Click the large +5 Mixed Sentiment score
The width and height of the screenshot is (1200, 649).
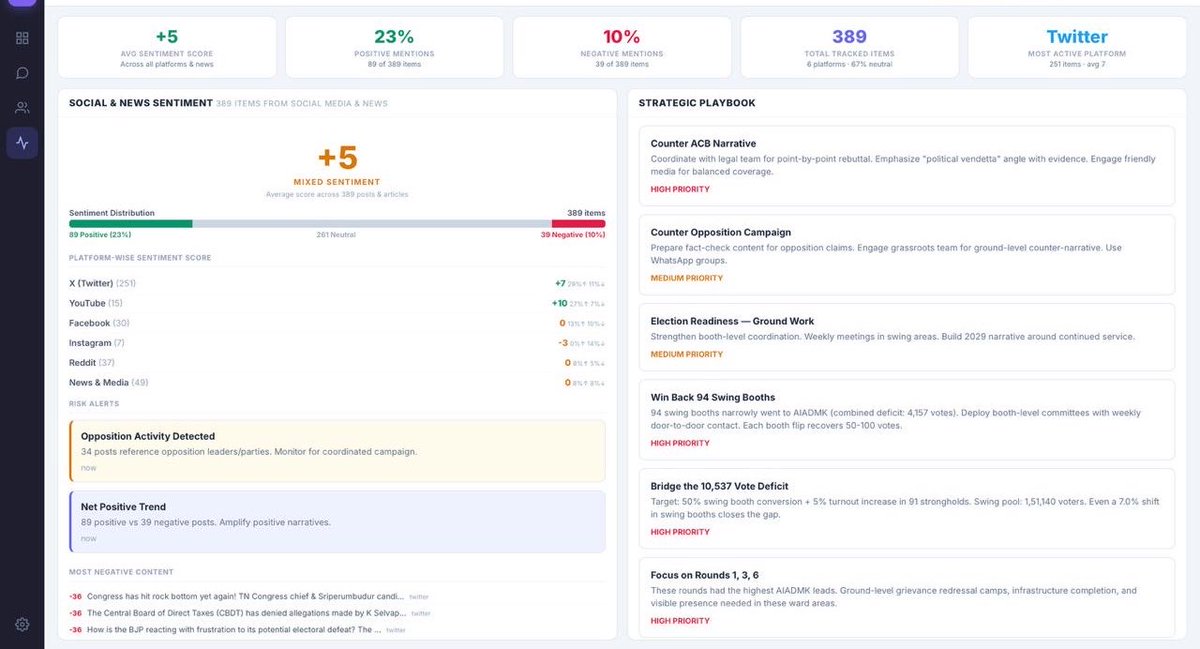pos(337,158)
